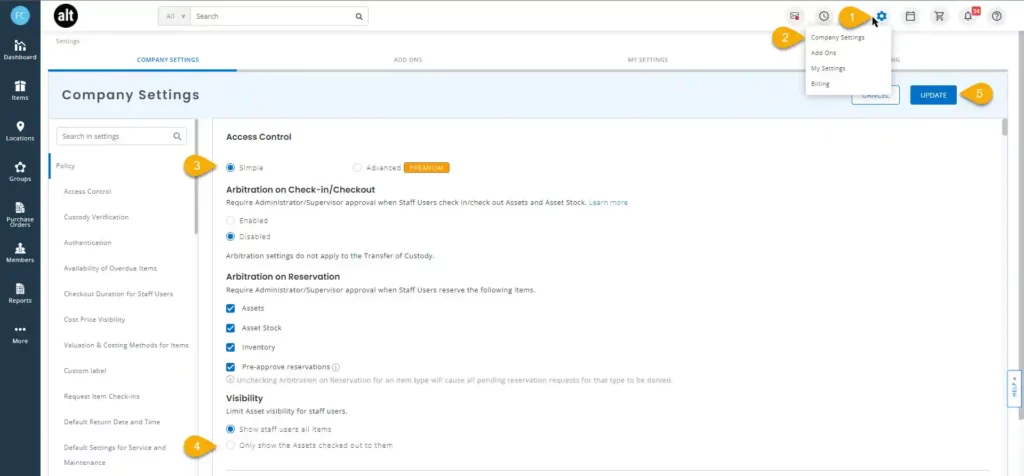
Task: Click the Purchase Orders sidebar icon
Action: pos(20,212)
